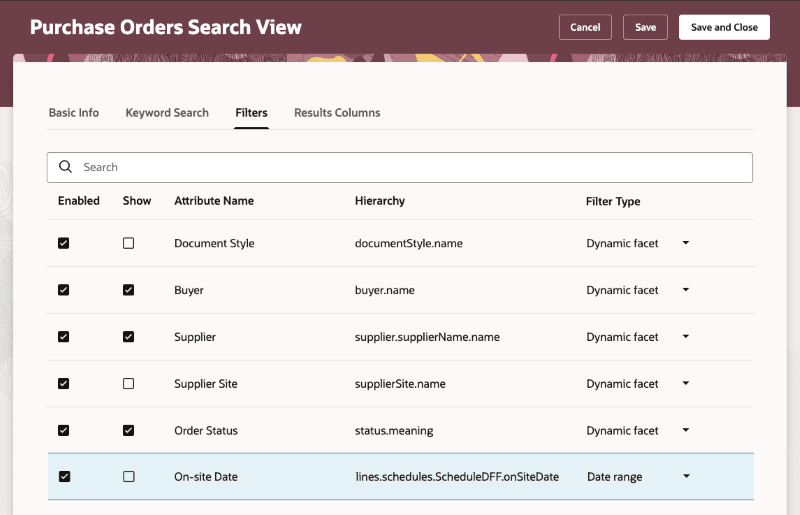Open the Results Columns tab
The height and width of the screenshot is (515, 800).
coord(337,113)
